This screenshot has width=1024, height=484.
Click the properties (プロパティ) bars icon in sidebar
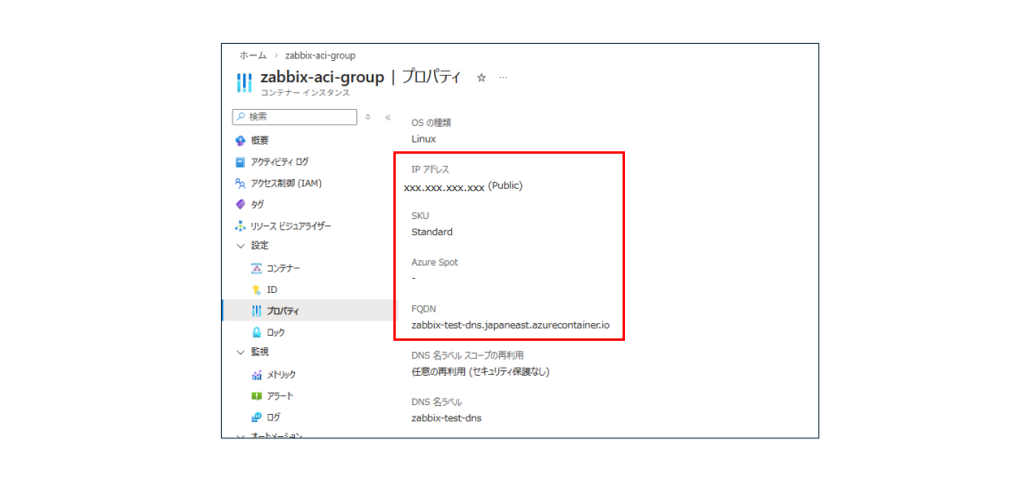pyautogui.click(x=257, y=311)
